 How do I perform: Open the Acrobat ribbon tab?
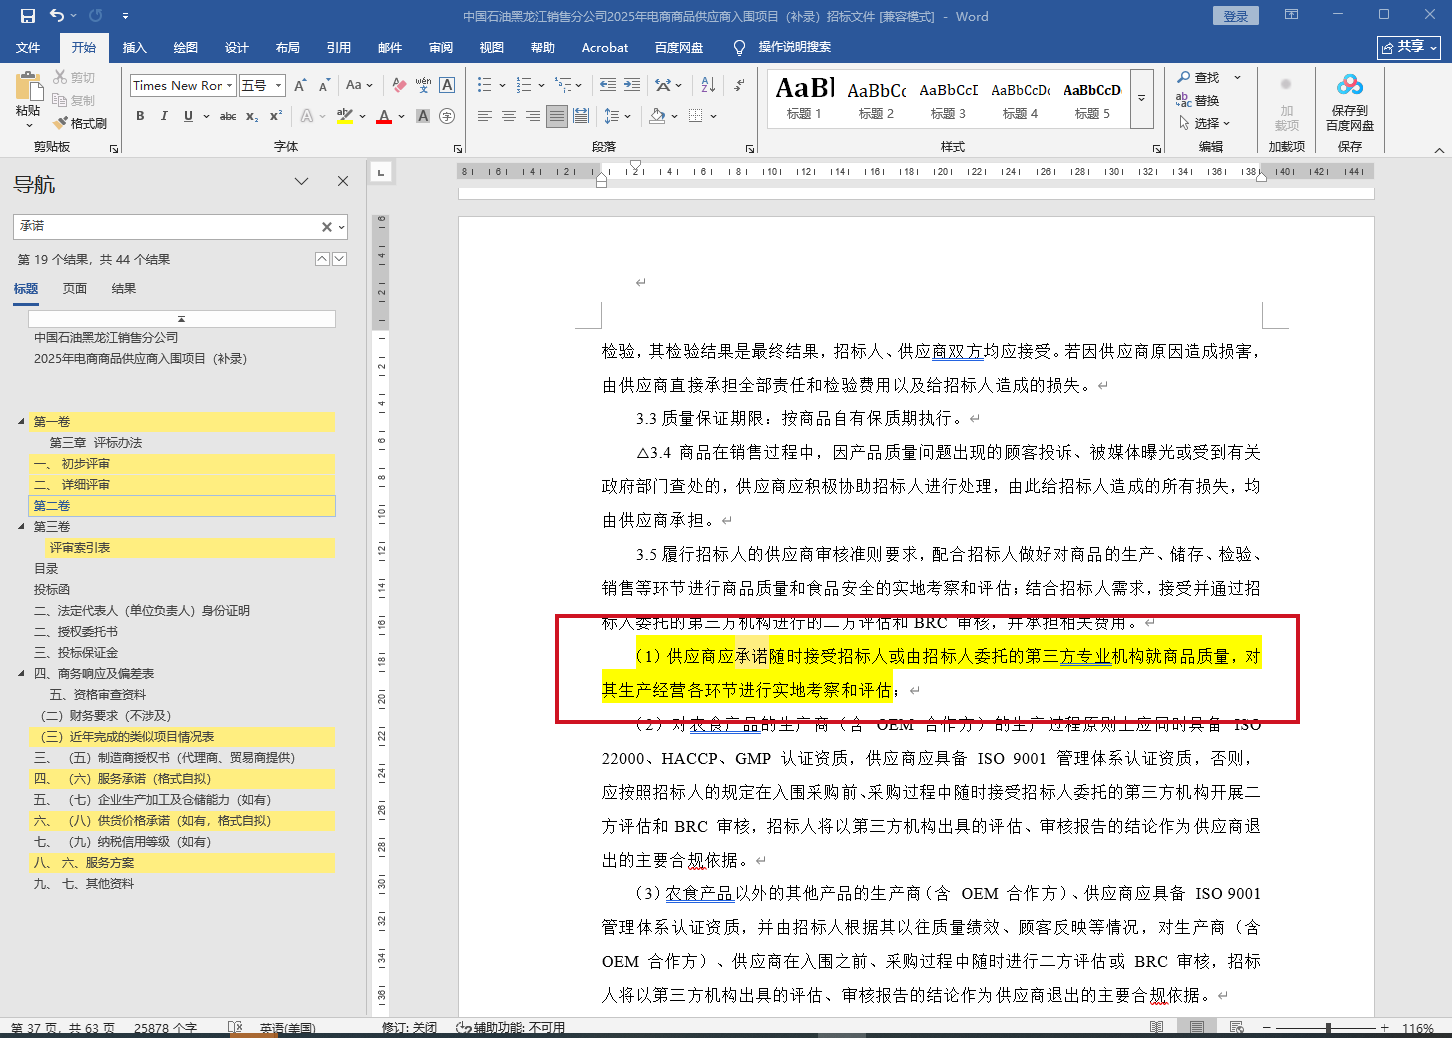(x=605, y=47)
